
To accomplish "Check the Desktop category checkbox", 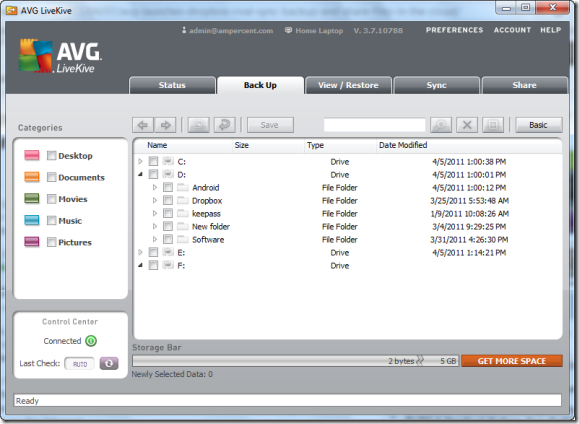I will (x=51, y=155).
